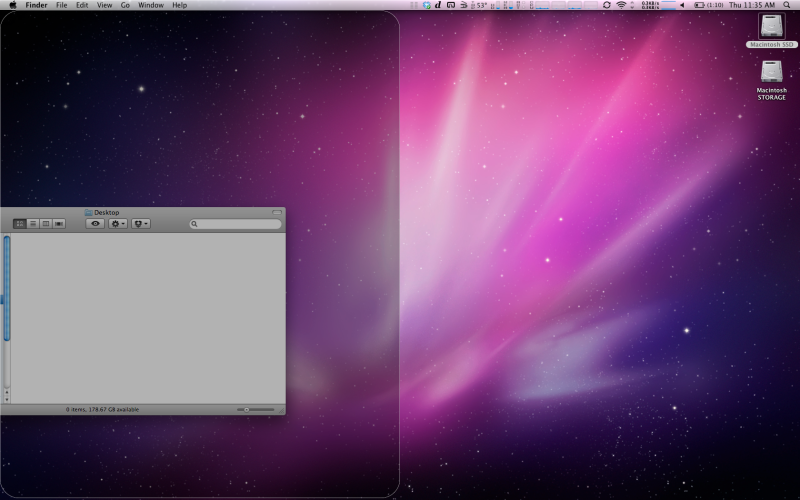800x500 pixels.
Task: Select the Macintosh SSD drive icon
Action: tap(771, 27)
